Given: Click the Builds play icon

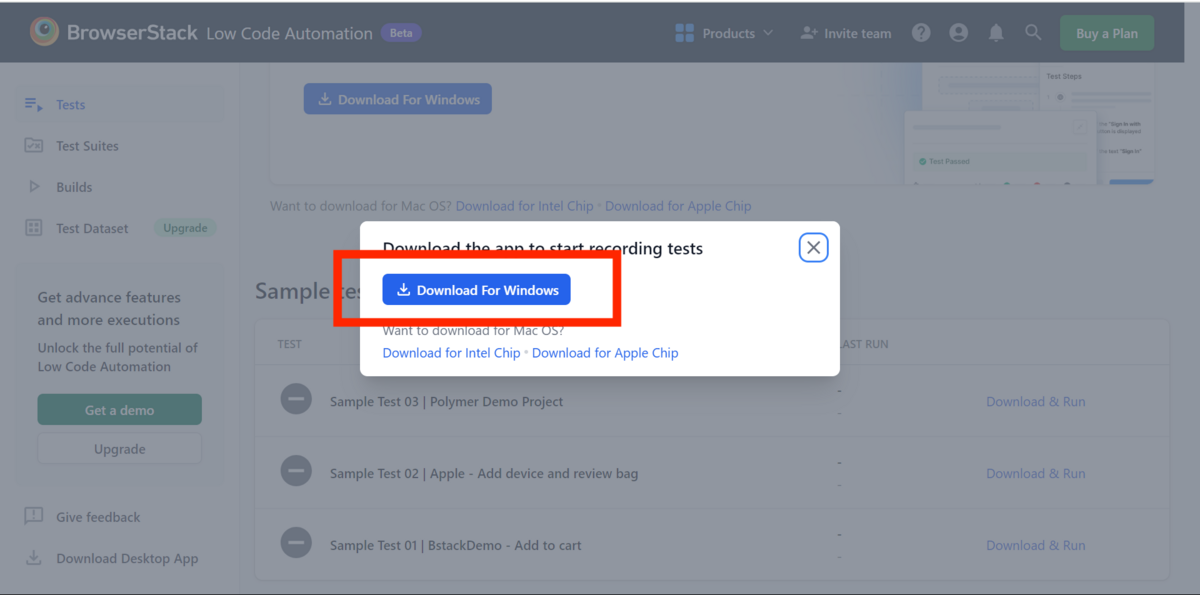Looking at the screenshot, I should click(34, 186).
